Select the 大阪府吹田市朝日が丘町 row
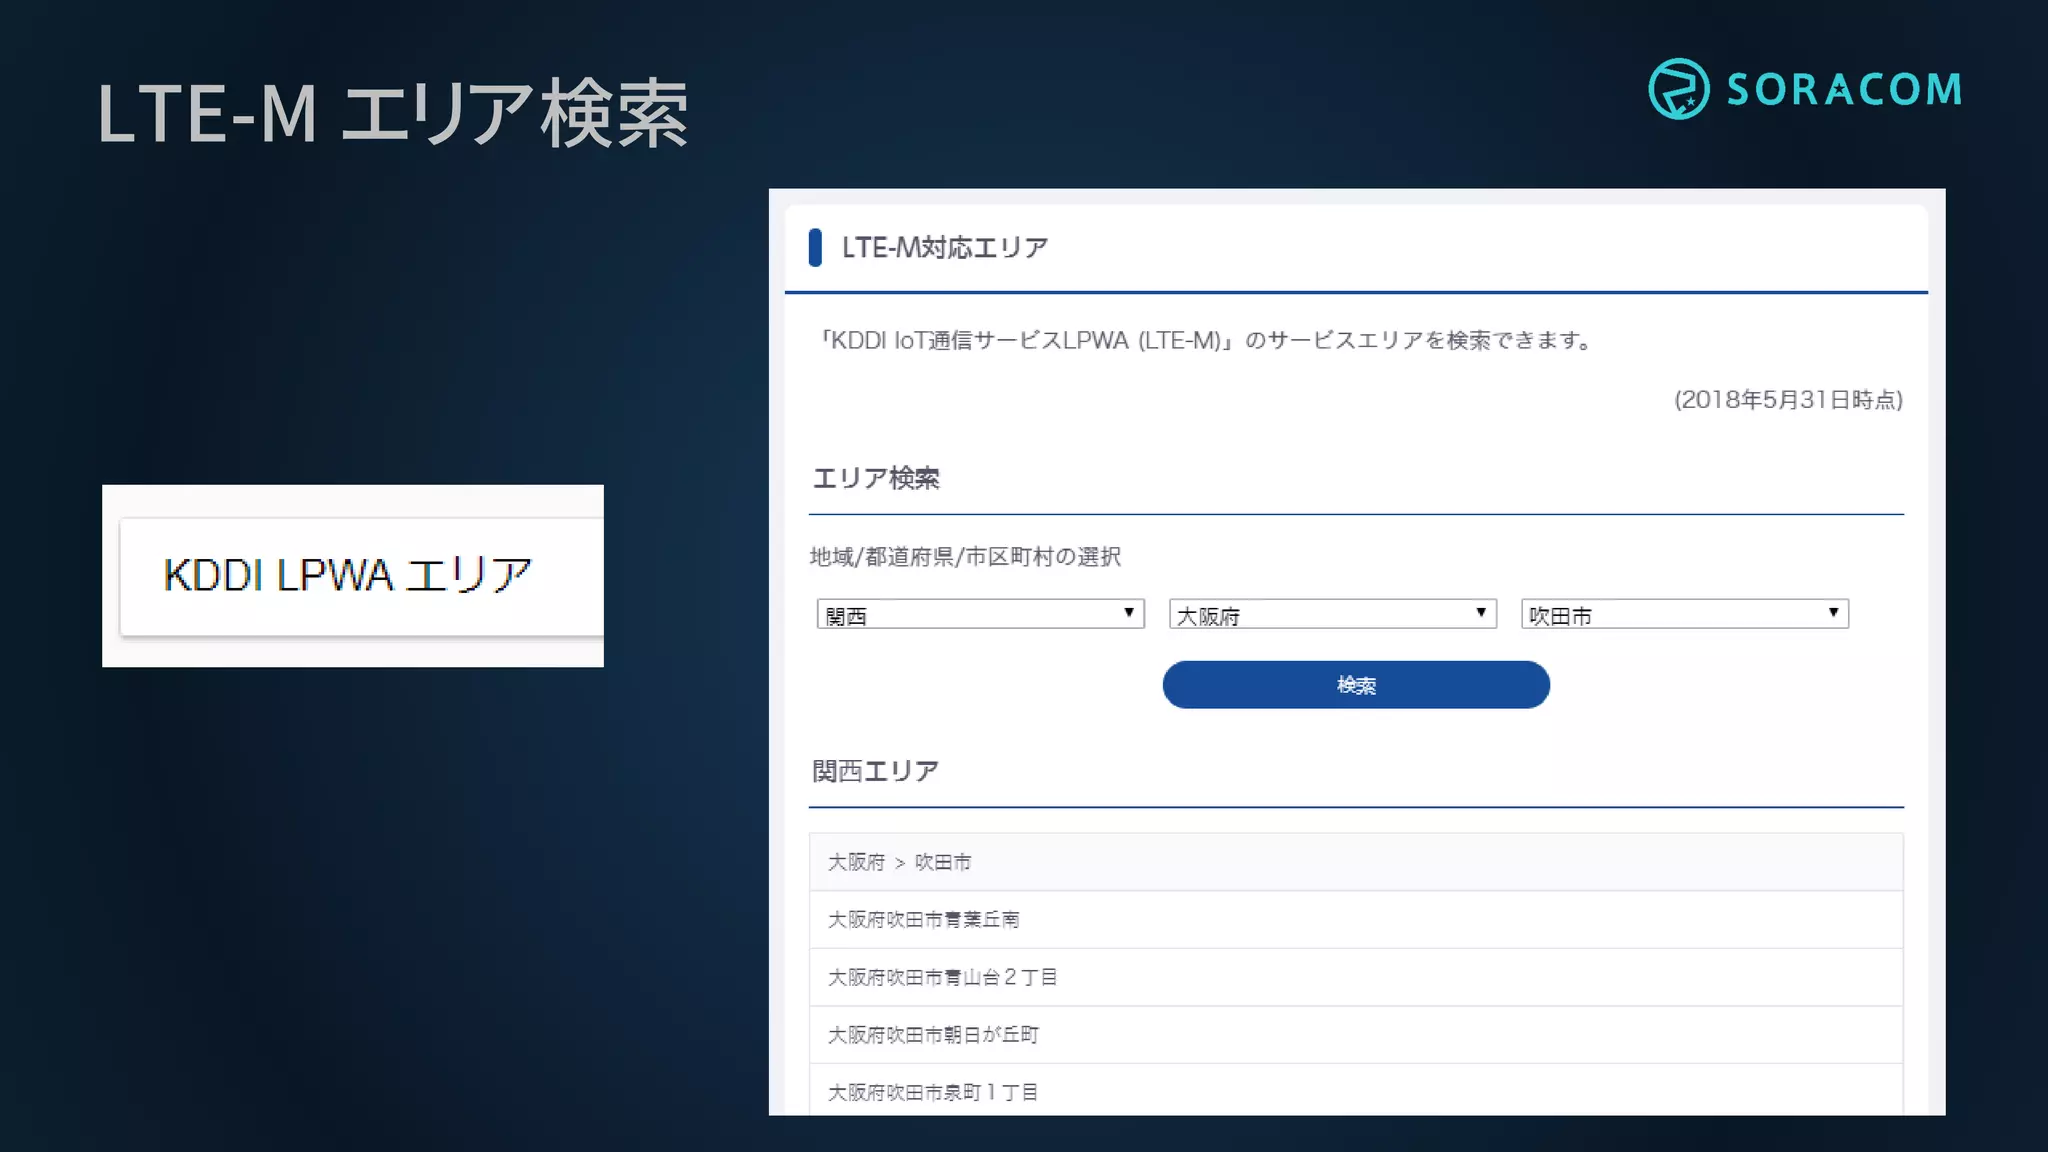 pyautogui.click(x=1356, y=1035)
